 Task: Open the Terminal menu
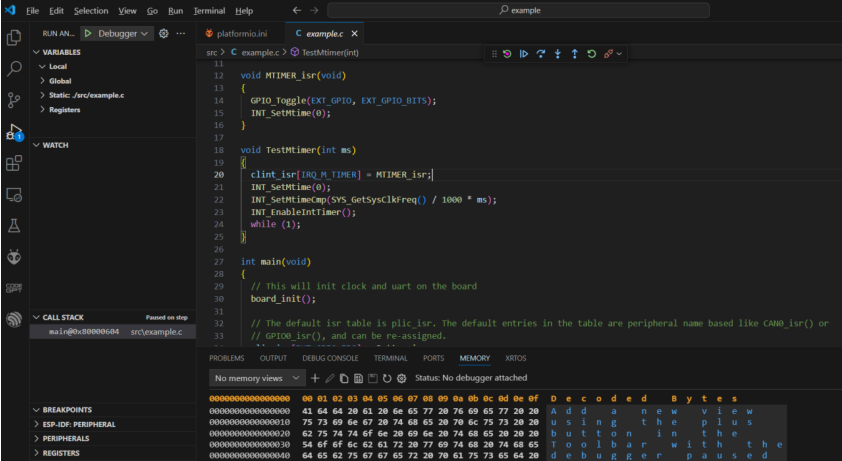coord(209,11)
